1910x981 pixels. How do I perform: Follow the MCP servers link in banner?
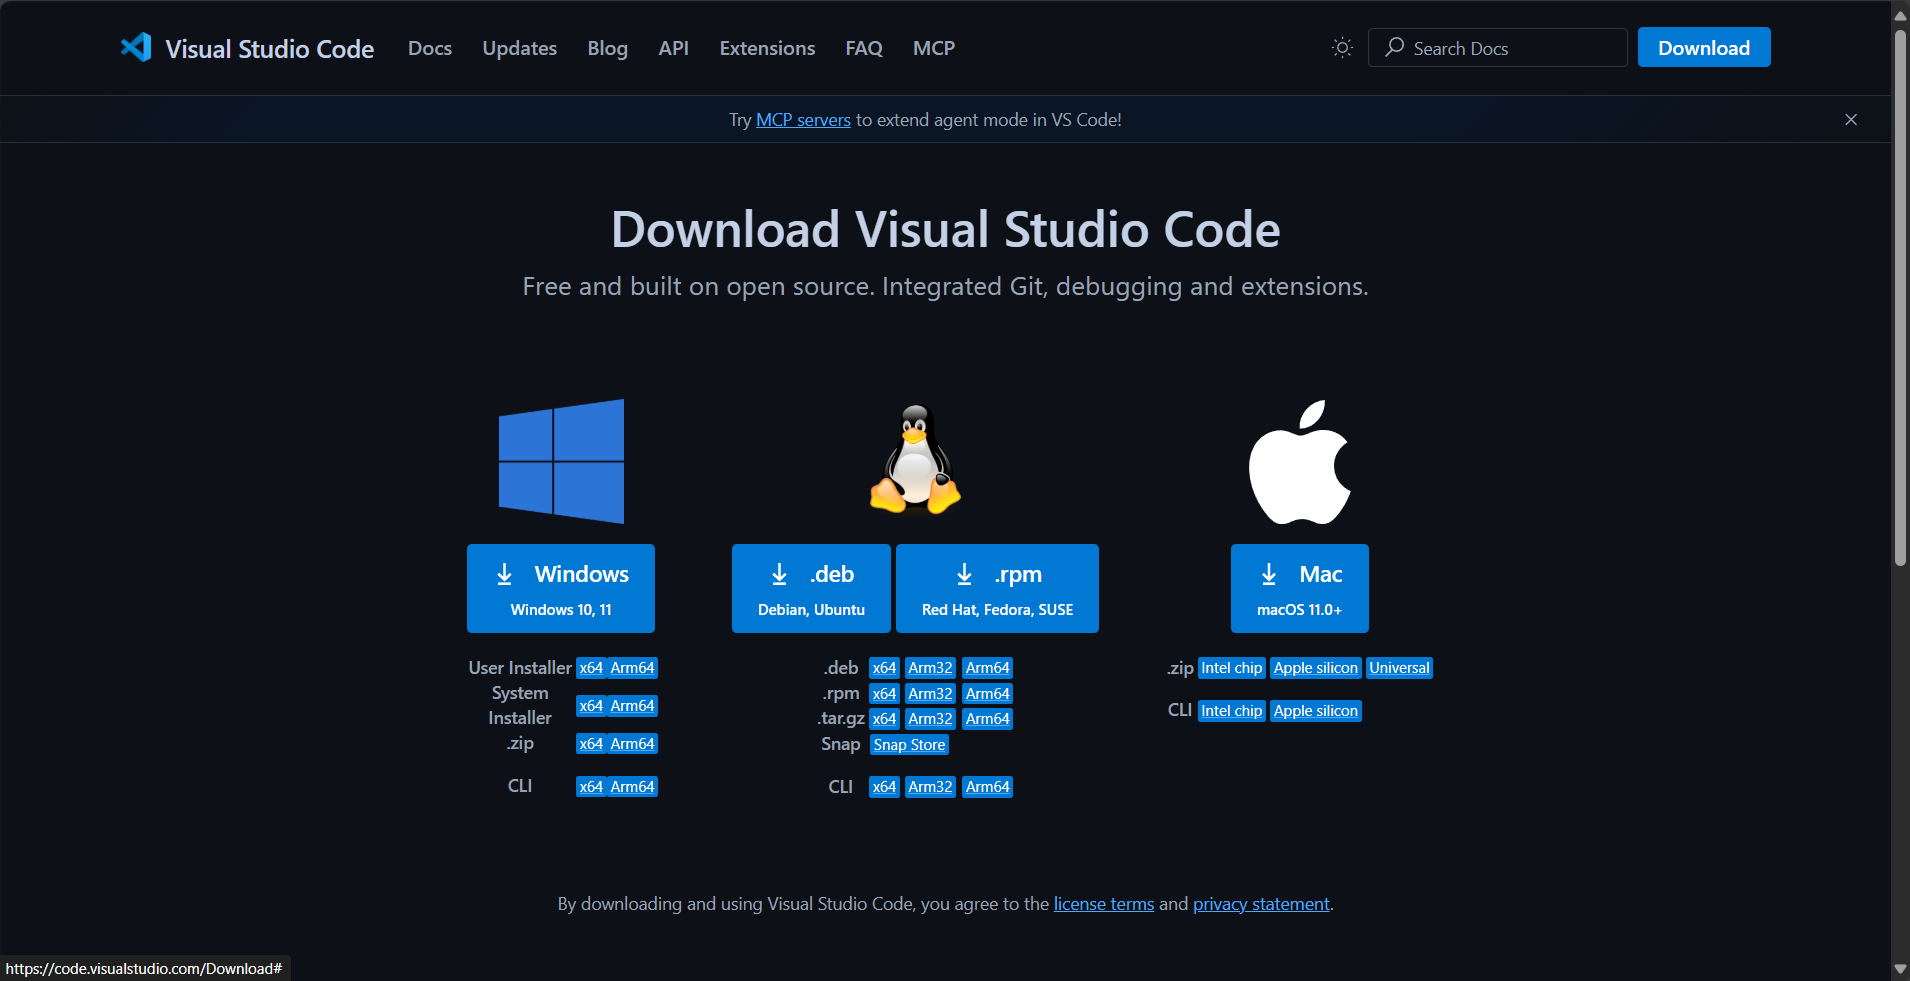point(803,120)
